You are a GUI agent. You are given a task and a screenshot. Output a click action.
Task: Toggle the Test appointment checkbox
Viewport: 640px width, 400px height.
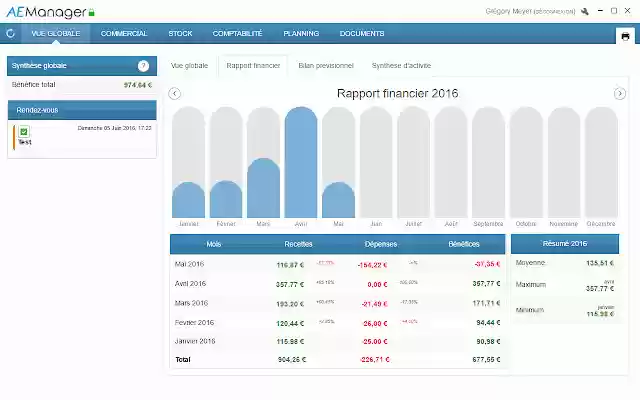point(24,131)
